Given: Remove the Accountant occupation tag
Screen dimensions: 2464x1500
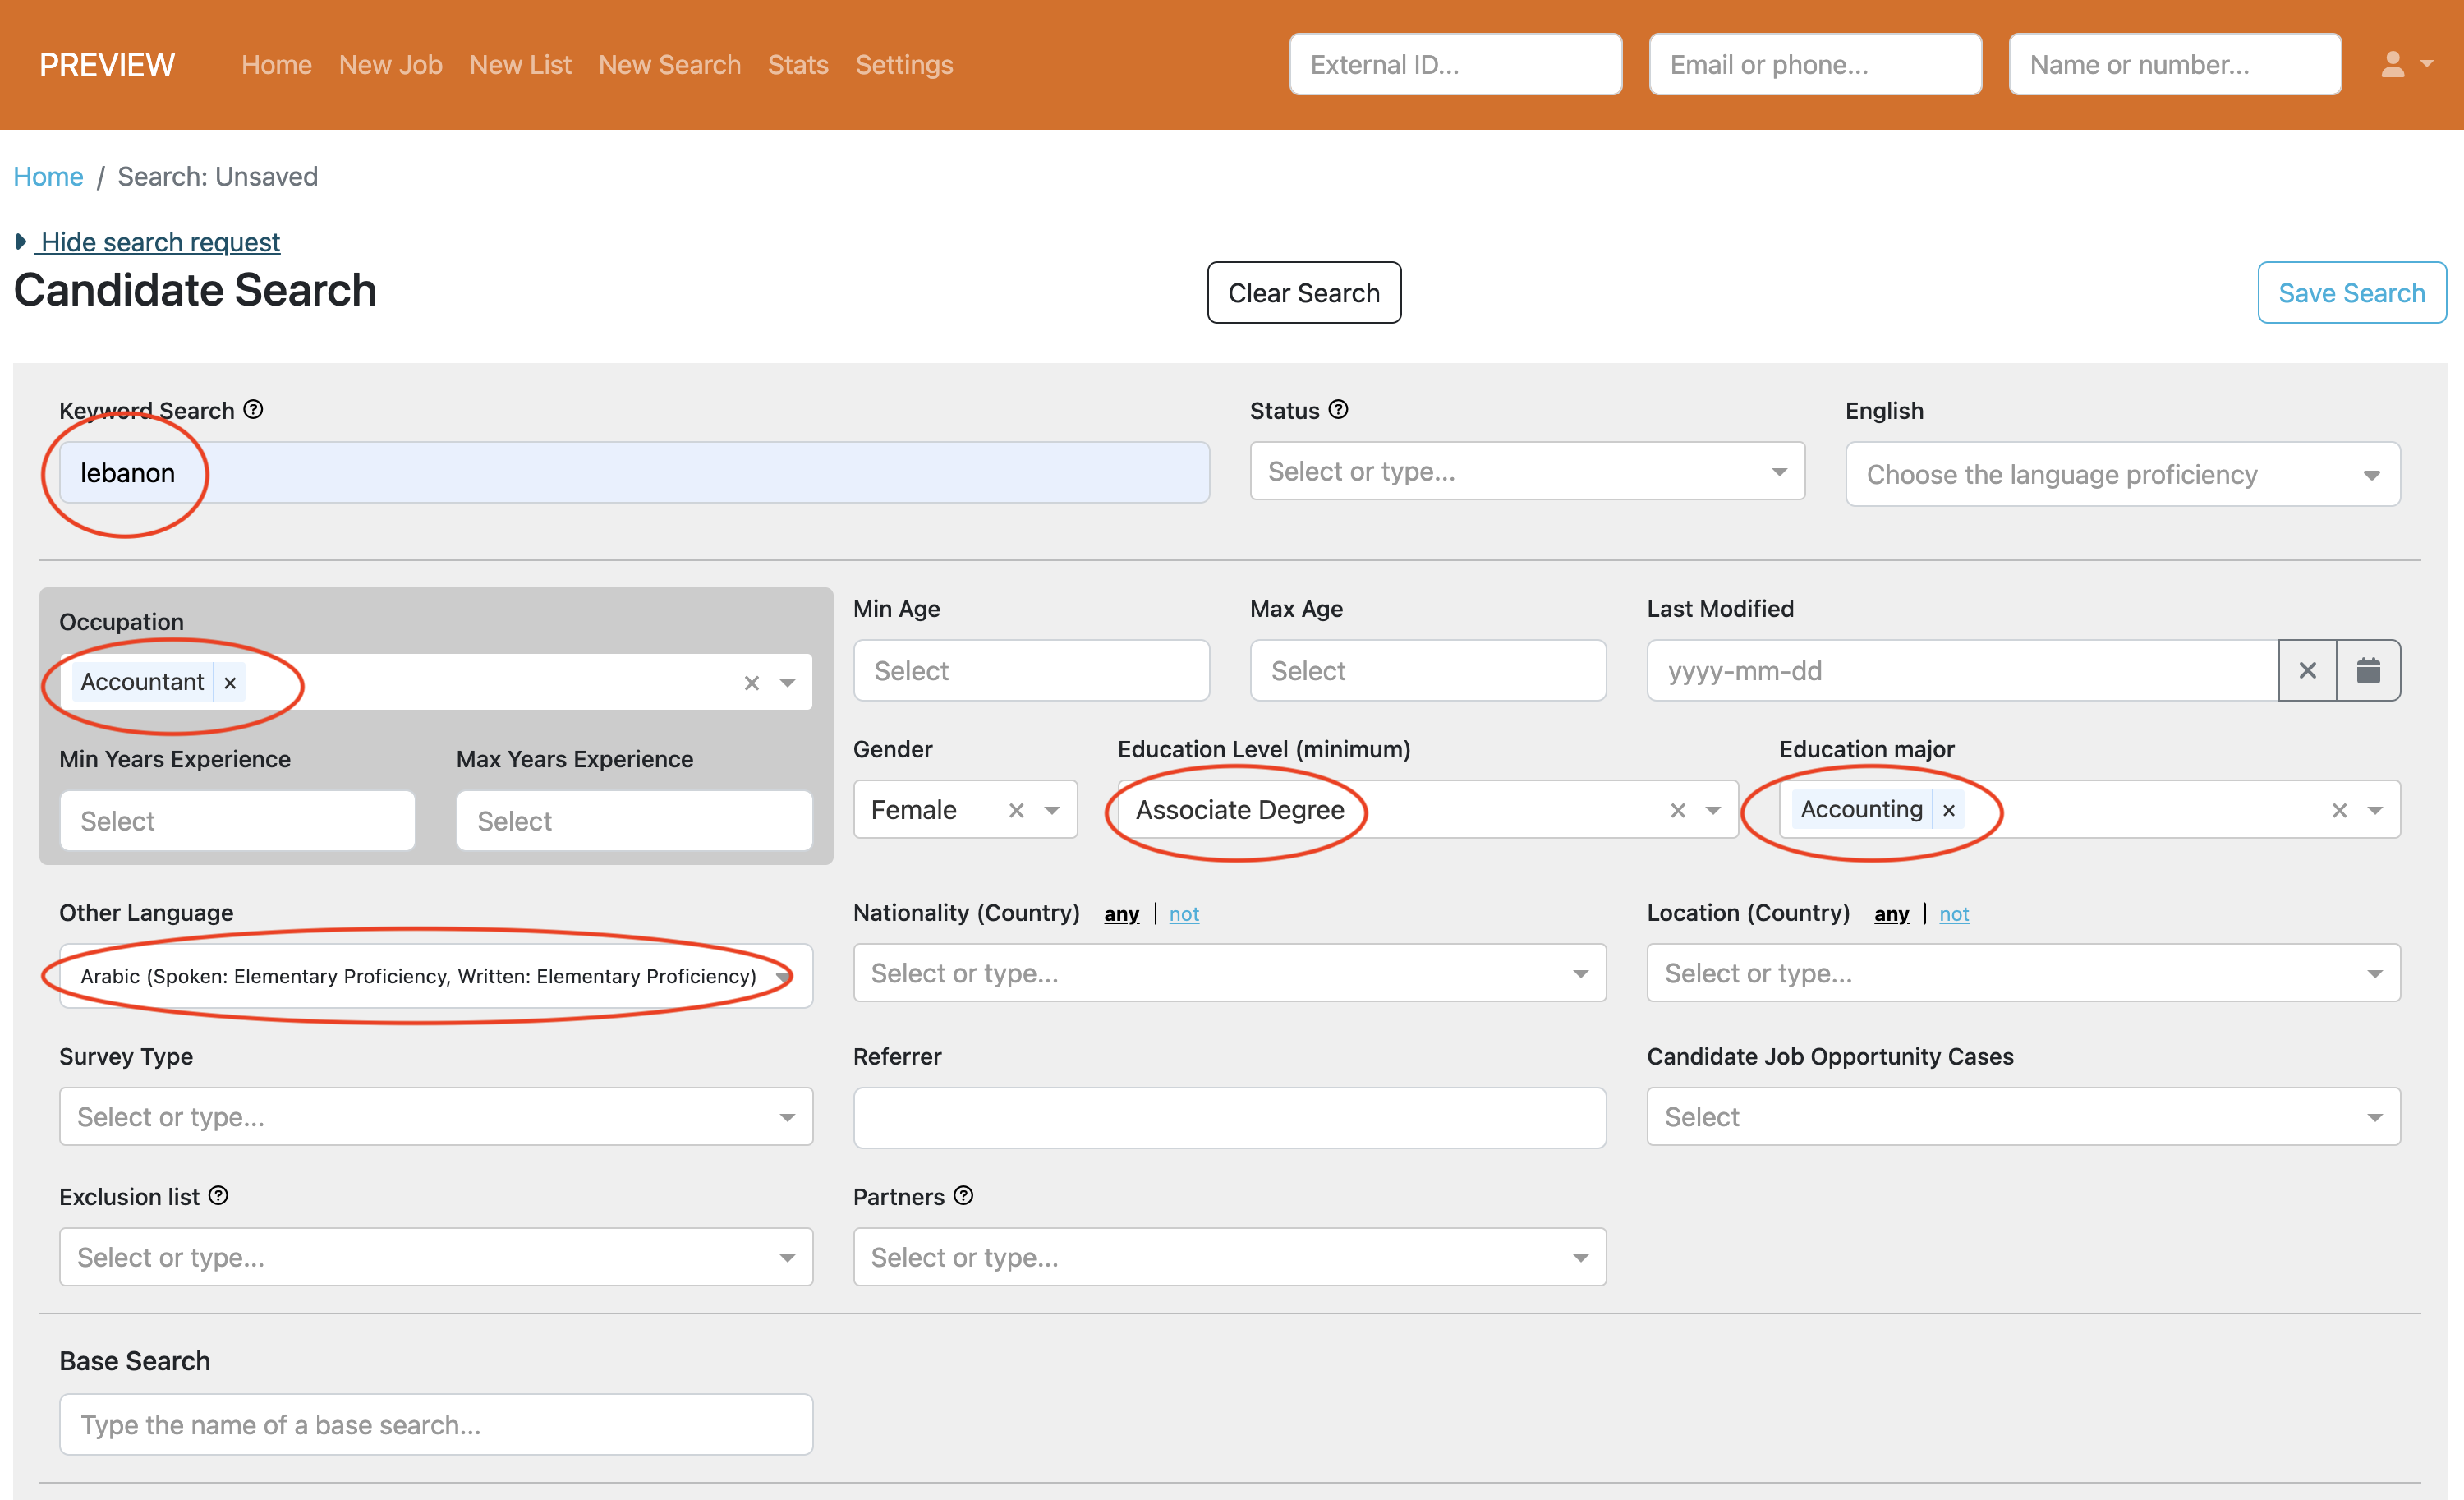Looking at the screenshot, I should click(230, 682).
